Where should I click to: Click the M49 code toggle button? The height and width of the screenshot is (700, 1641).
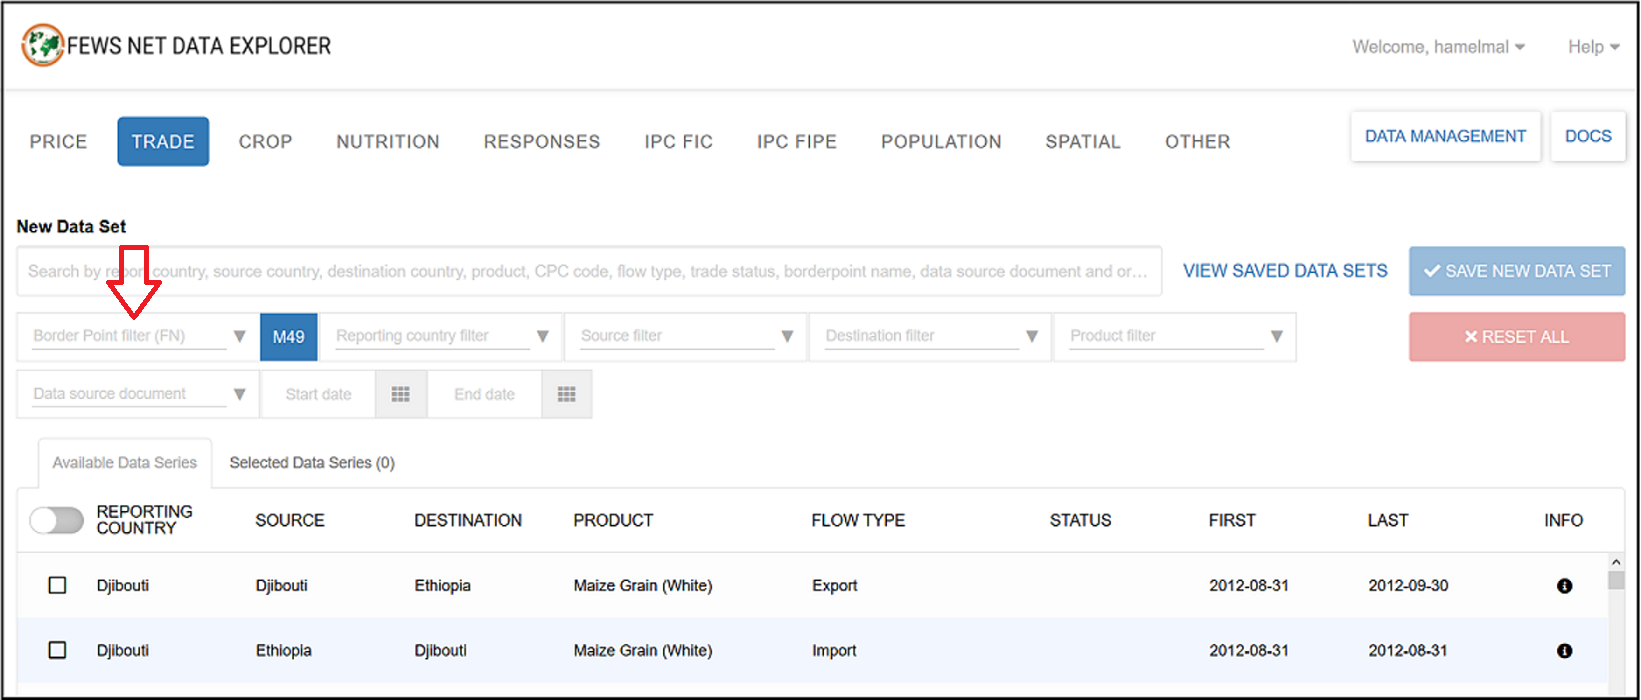click(x=288, y=337)
